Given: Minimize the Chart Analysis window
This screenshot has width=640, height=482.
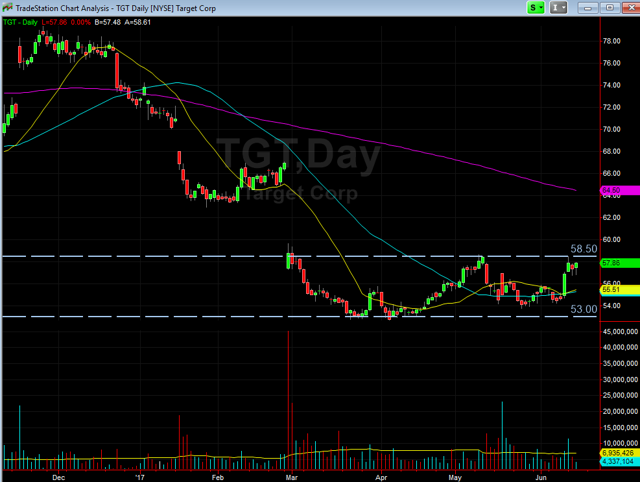Looking at the screenshot, I should coord(588,7).
